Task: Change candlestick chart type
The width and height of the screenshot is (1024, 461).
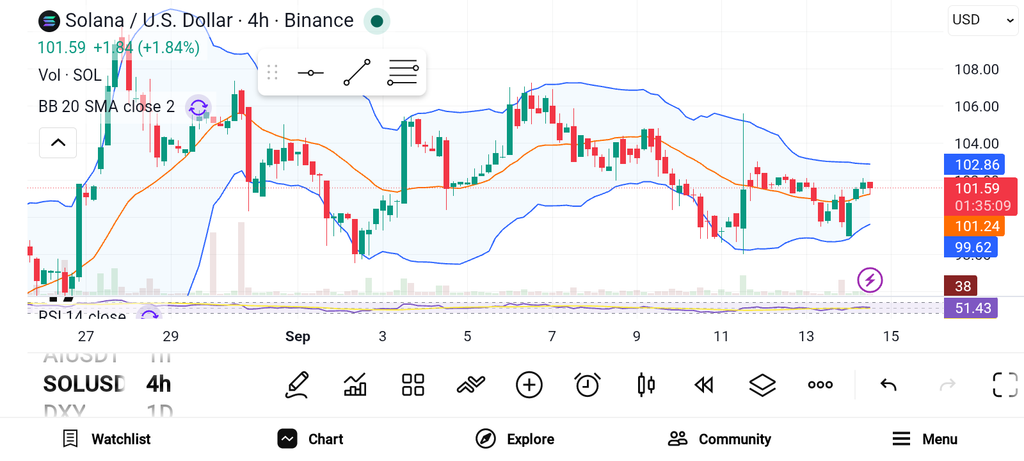Action: click(x=645, y=385)
